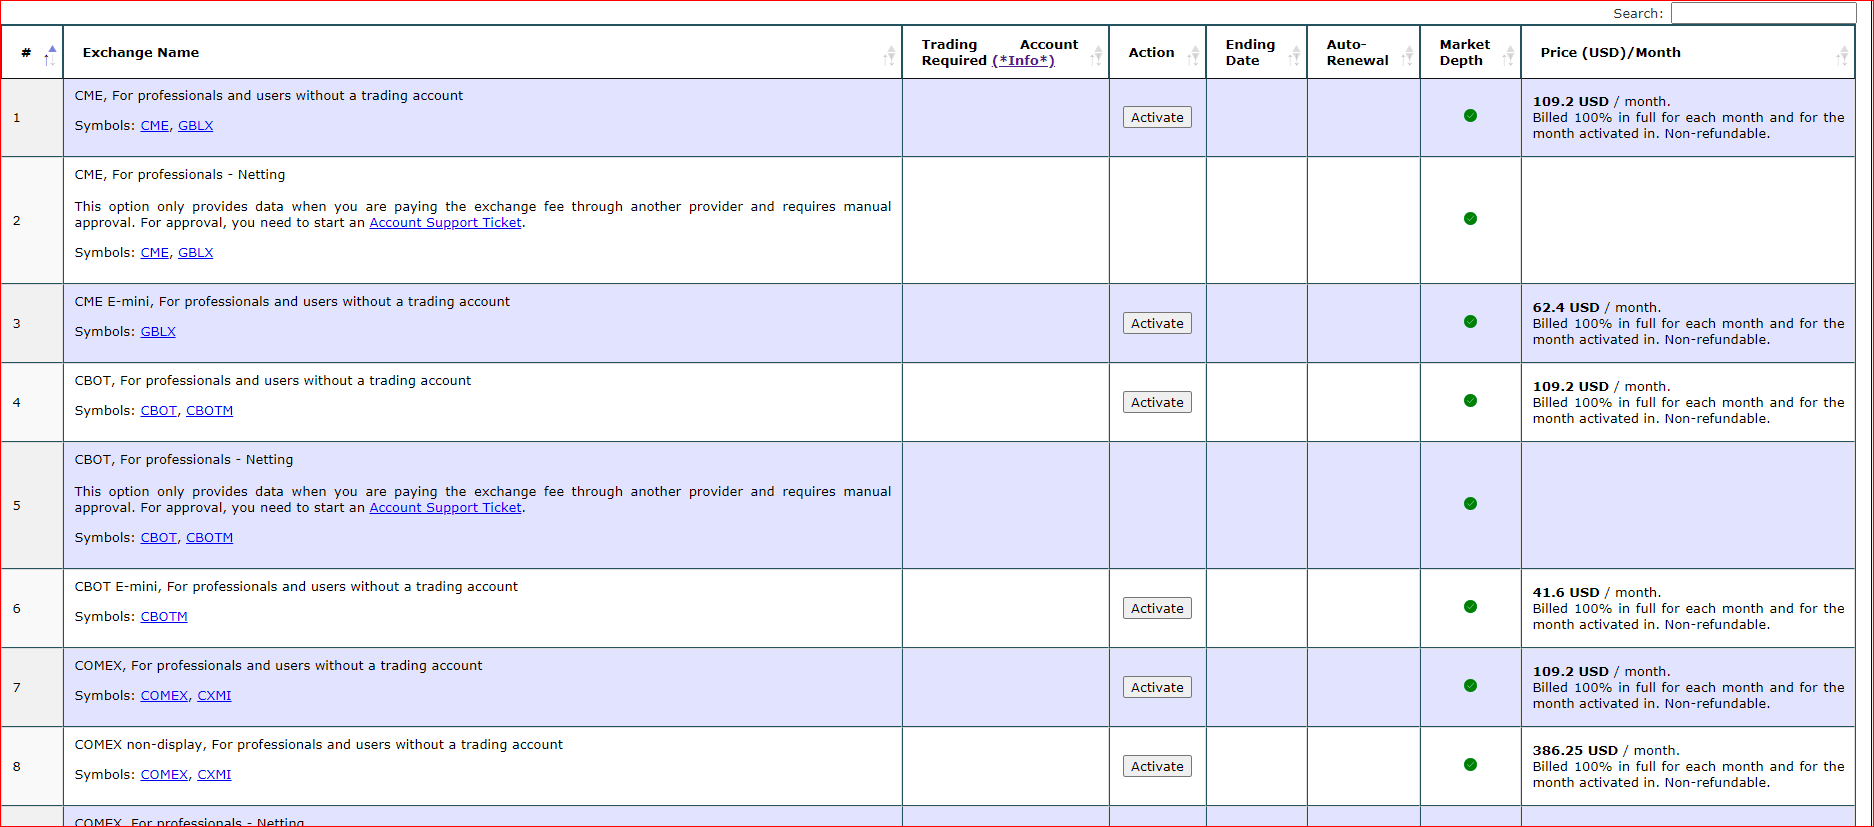Activate the CME E-mini data feed
Viewport: 1874px width, 827px height.
point(1157,323)
